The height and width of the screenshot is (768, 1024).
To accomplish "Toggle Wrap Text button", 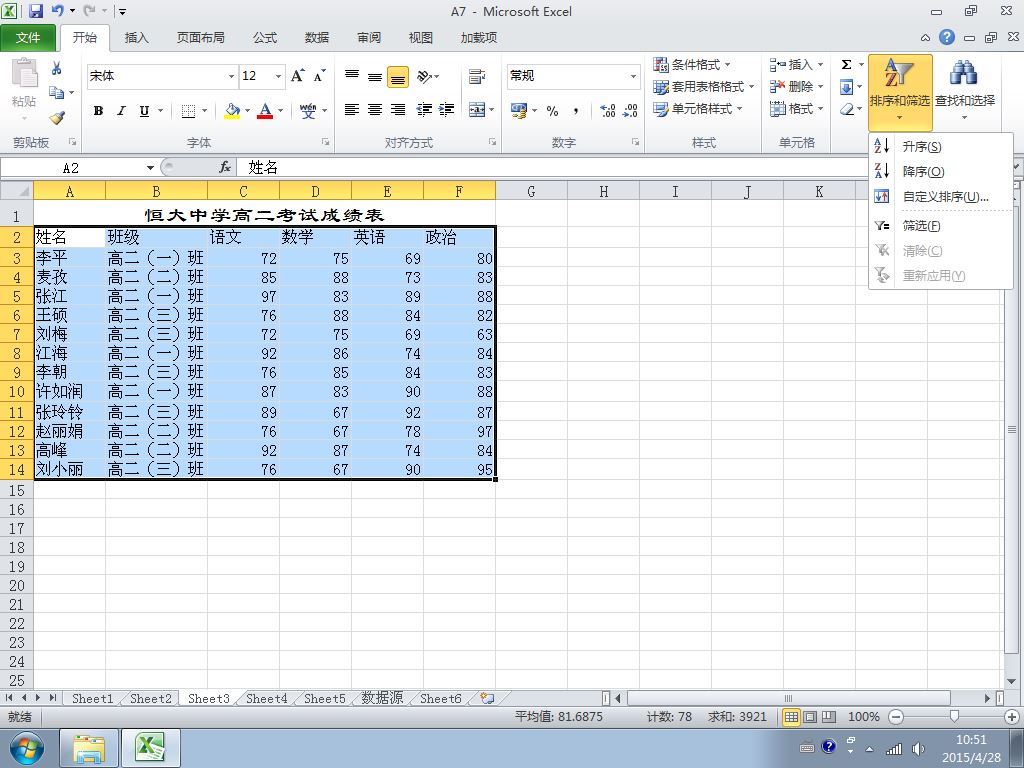I will [477, 76].
